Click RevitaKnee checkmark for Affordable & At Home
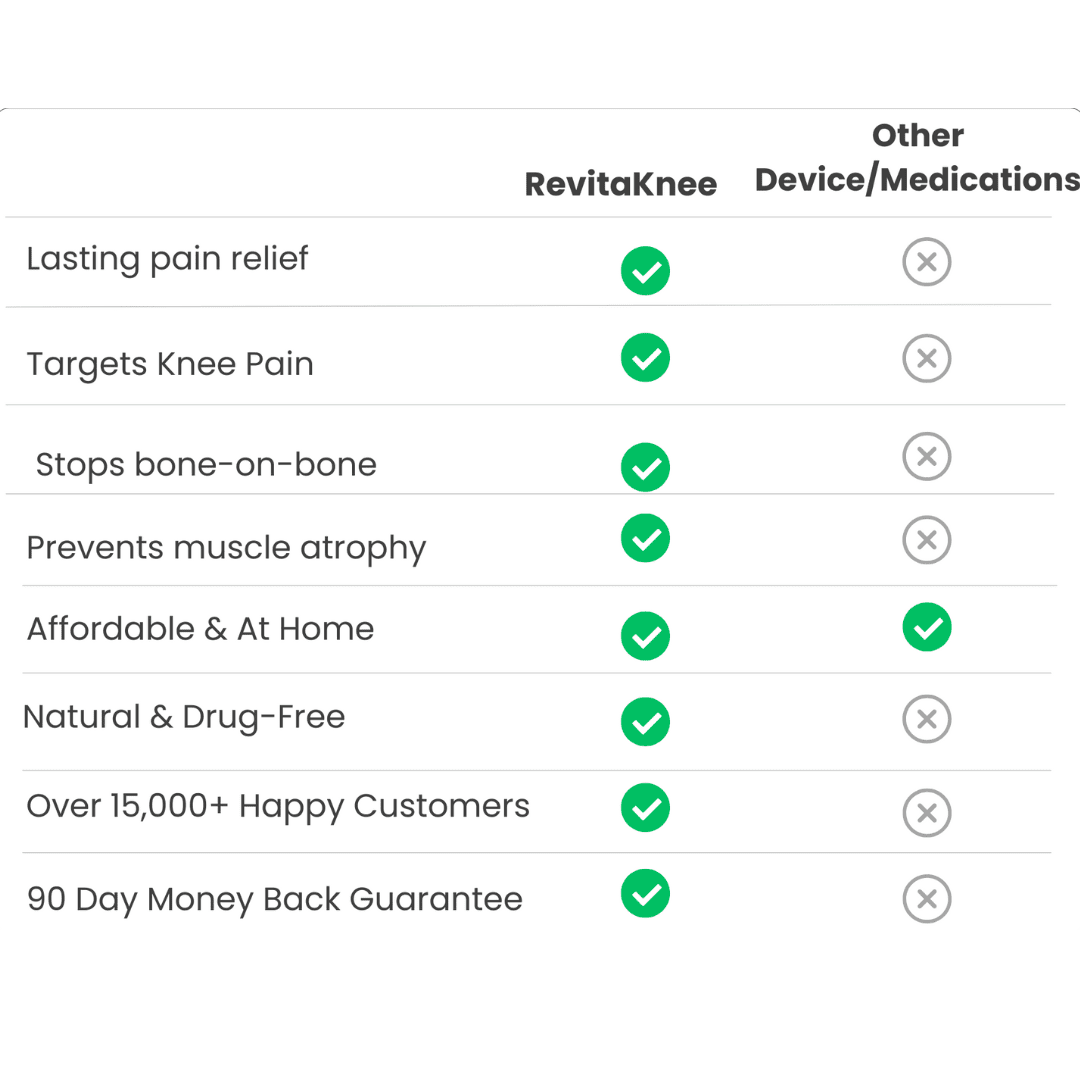Viewport: 1080px width, 1080px height. (x=645, y=636)
